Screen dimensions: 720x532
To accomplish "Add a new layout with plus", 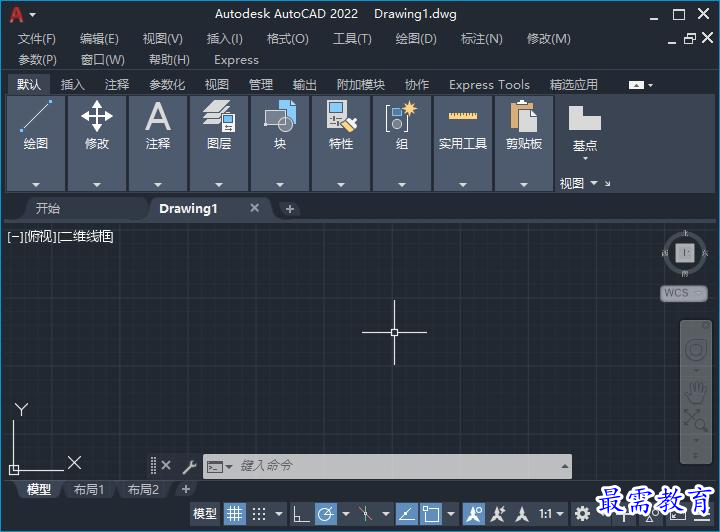I will [186, 489].
